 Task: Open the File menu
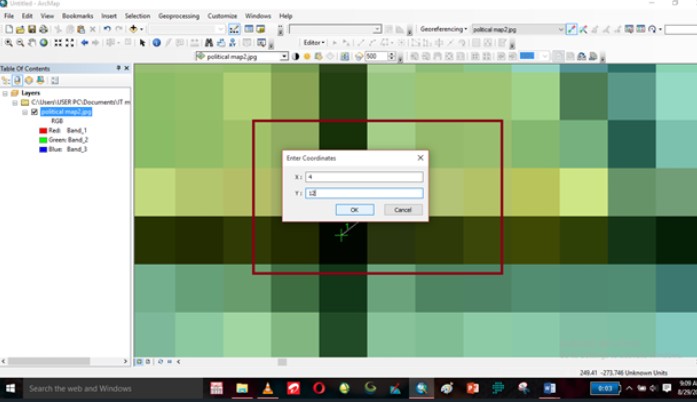tap(9, 16)
